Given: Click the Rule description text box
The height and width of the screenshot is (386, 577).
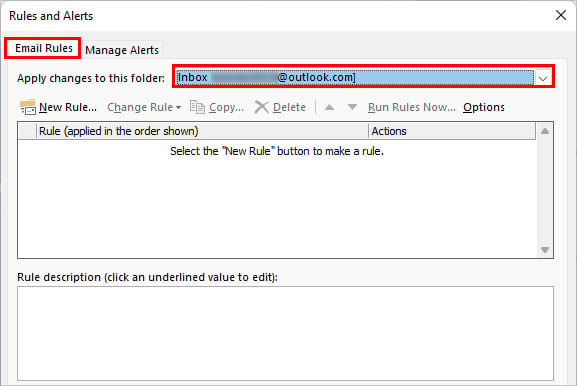Looking at the screenshot, I should (285, 333).
